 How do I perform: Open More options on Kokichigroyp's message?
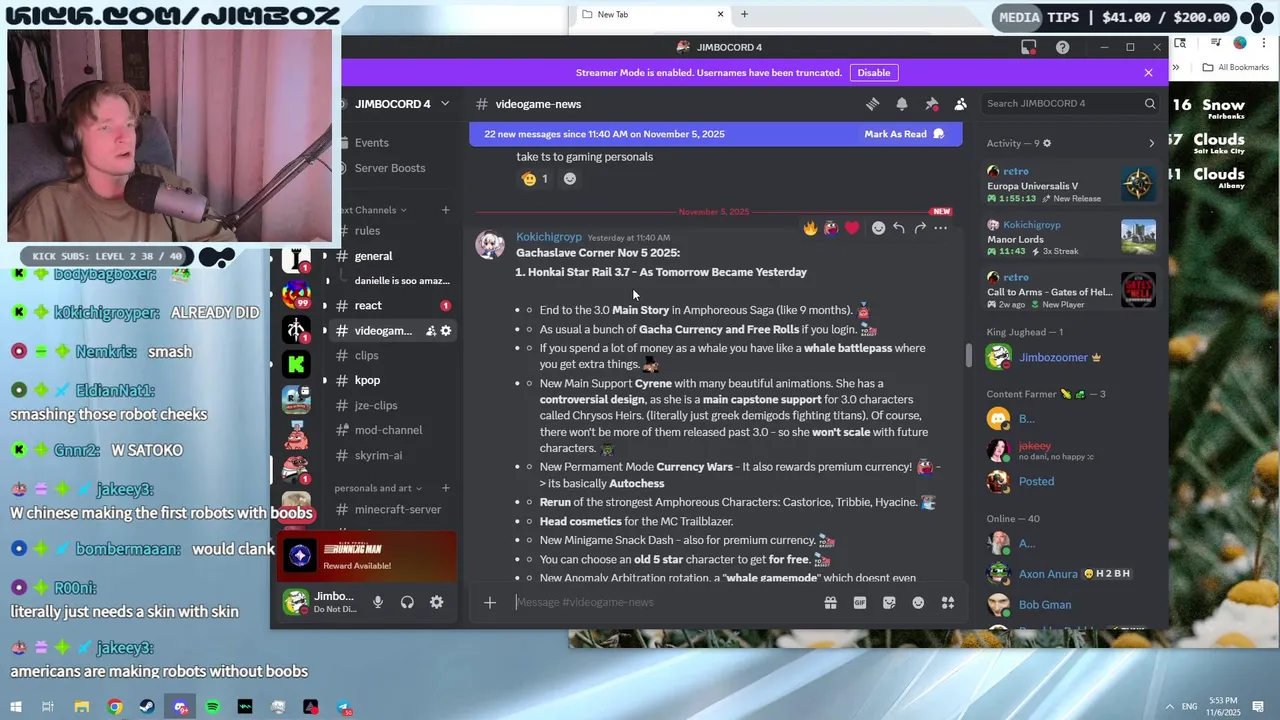click(x=941, y=228)
